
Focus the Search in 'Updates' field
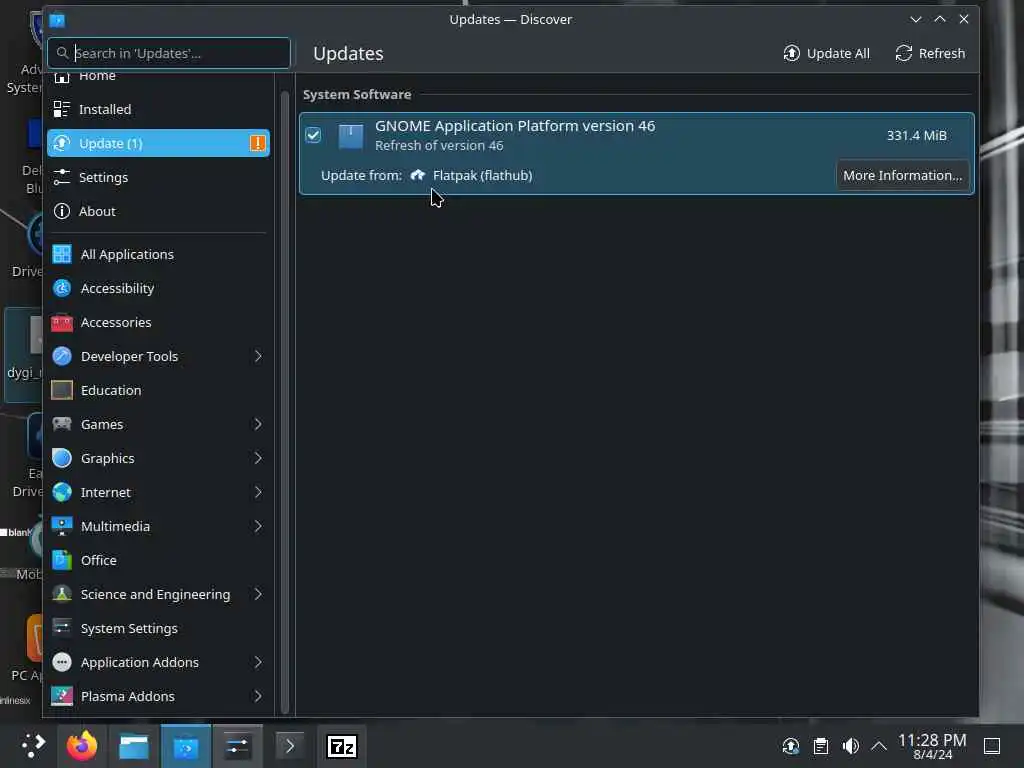tap(169, 53)
